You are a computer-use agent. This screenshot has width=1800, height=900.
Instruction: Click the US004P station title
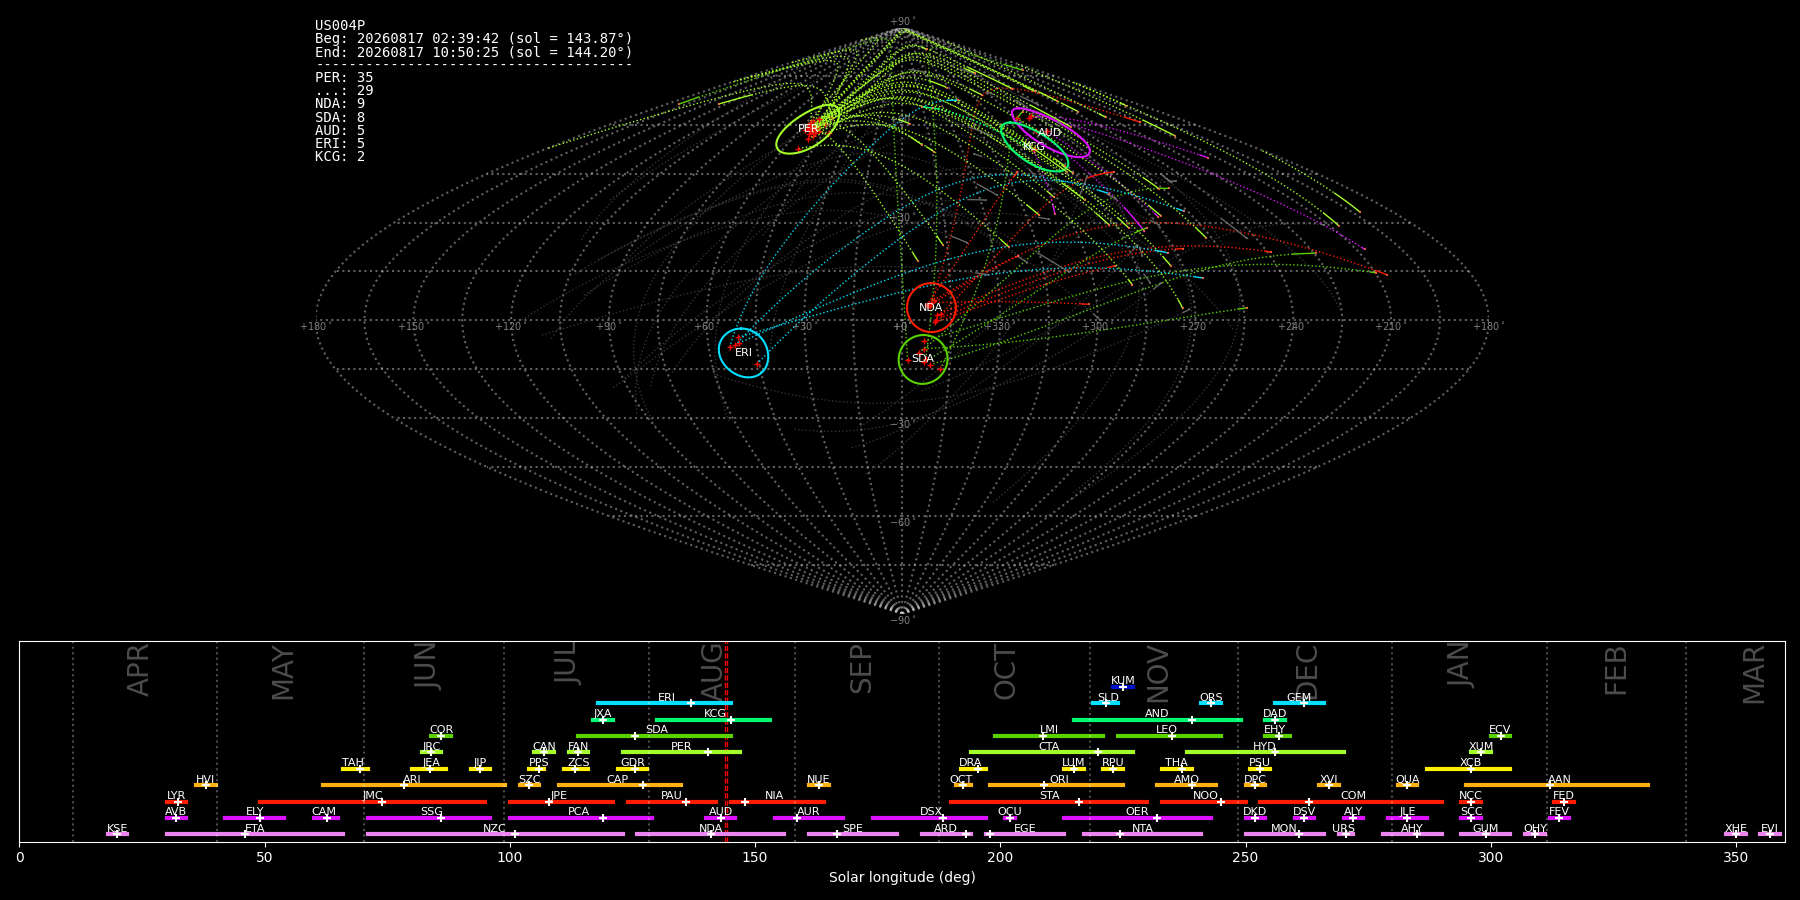(x=340, y=25)
